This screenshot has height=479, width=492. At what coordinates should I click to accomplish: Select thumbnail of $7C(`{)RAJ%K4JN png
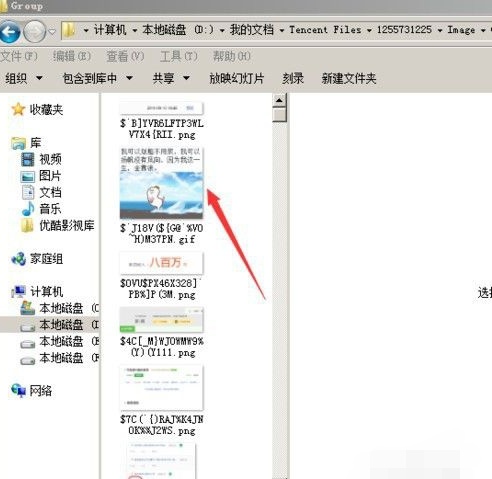click(161, 388)
